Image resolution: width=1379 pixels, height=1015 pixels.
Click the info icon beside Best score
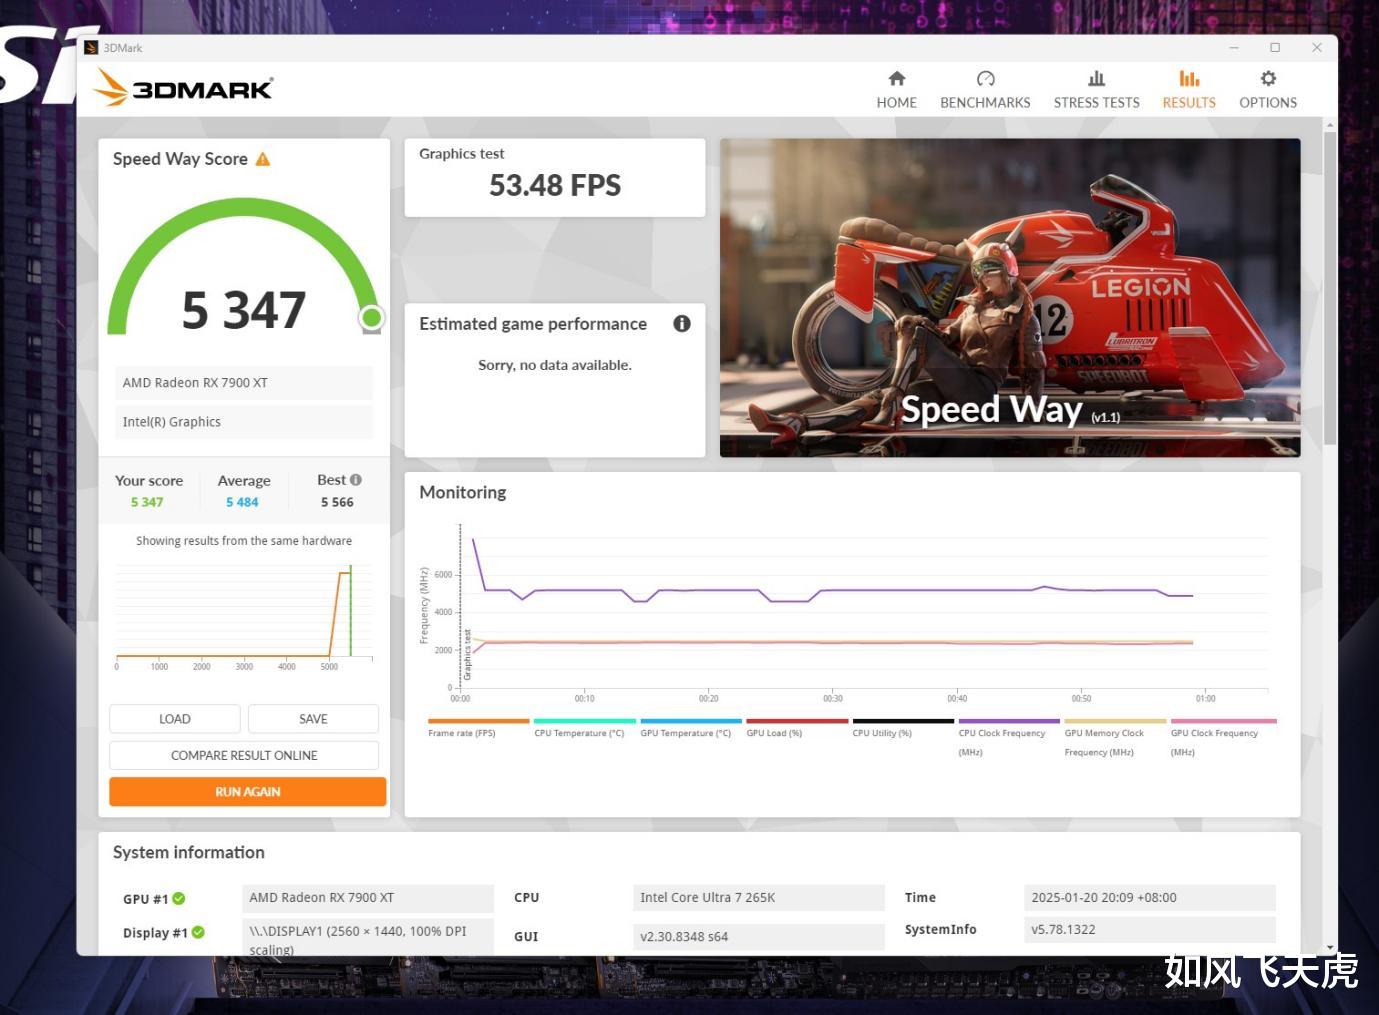[x=356, y=480]
